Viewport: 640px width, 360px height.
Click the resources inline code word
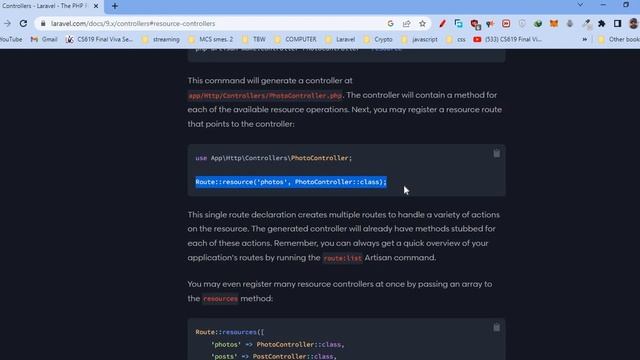pos(220,299)
